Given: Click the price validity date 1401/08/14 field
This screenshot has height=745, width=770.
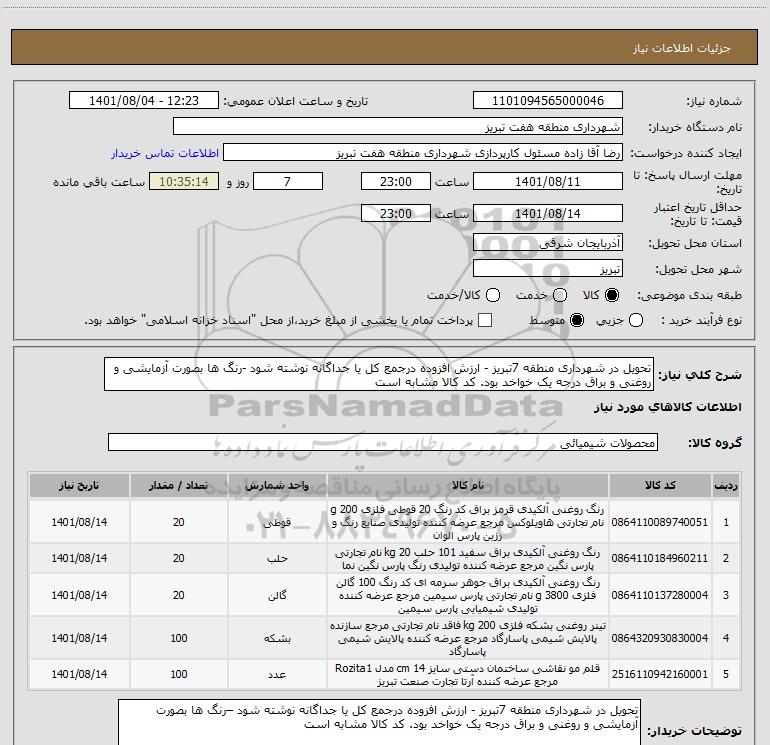Looking at the screenshot, I should click(548, 214).
